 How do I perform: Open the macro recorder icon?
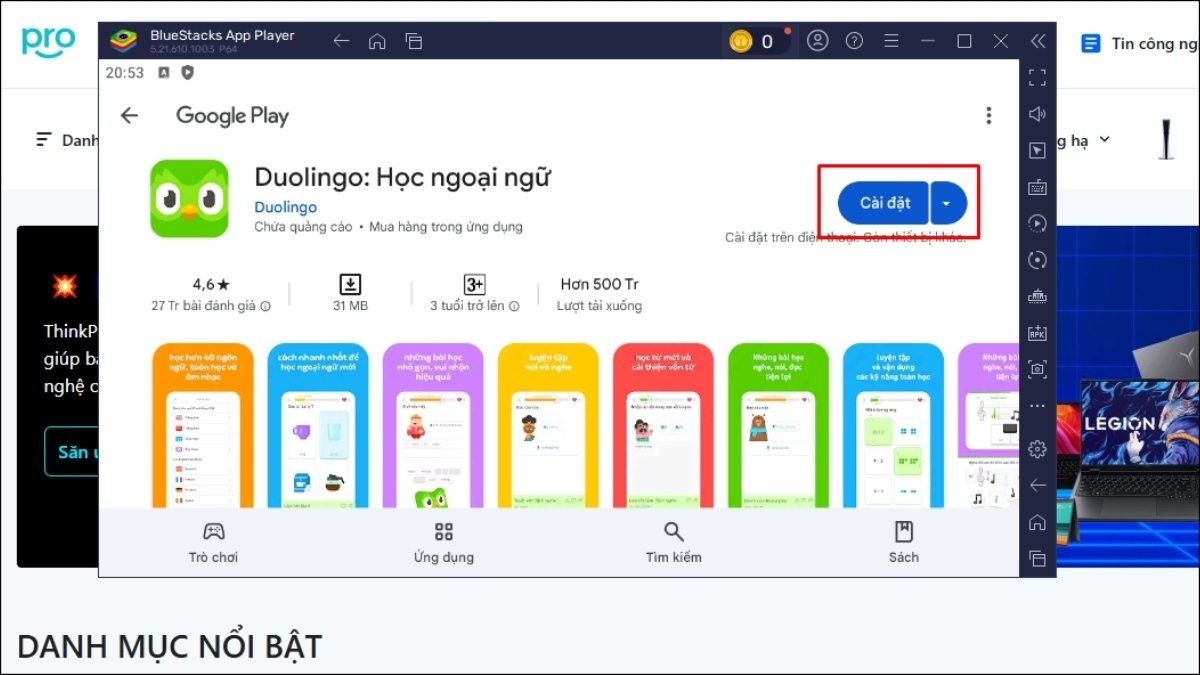[1037, 223]
